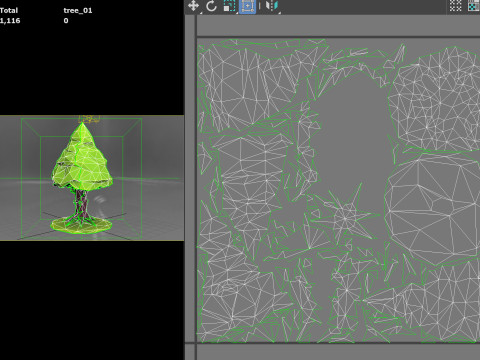Click the highlighted Freeform mode tool
The height and width of the screenshot is (360, 480).
coord(248,6)
